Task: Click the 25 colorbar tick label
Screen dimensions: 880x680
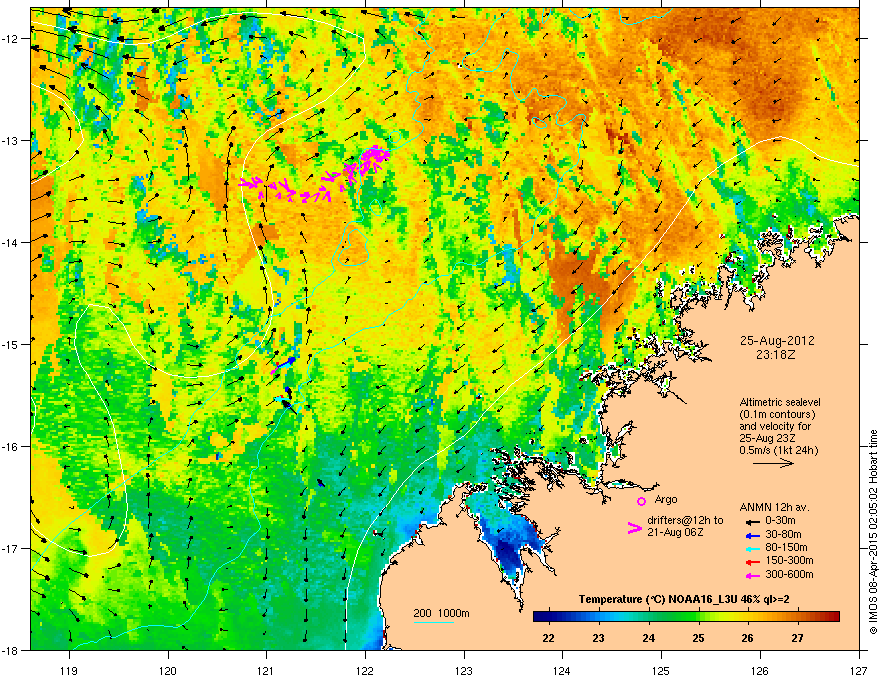Action: [698, 638]
